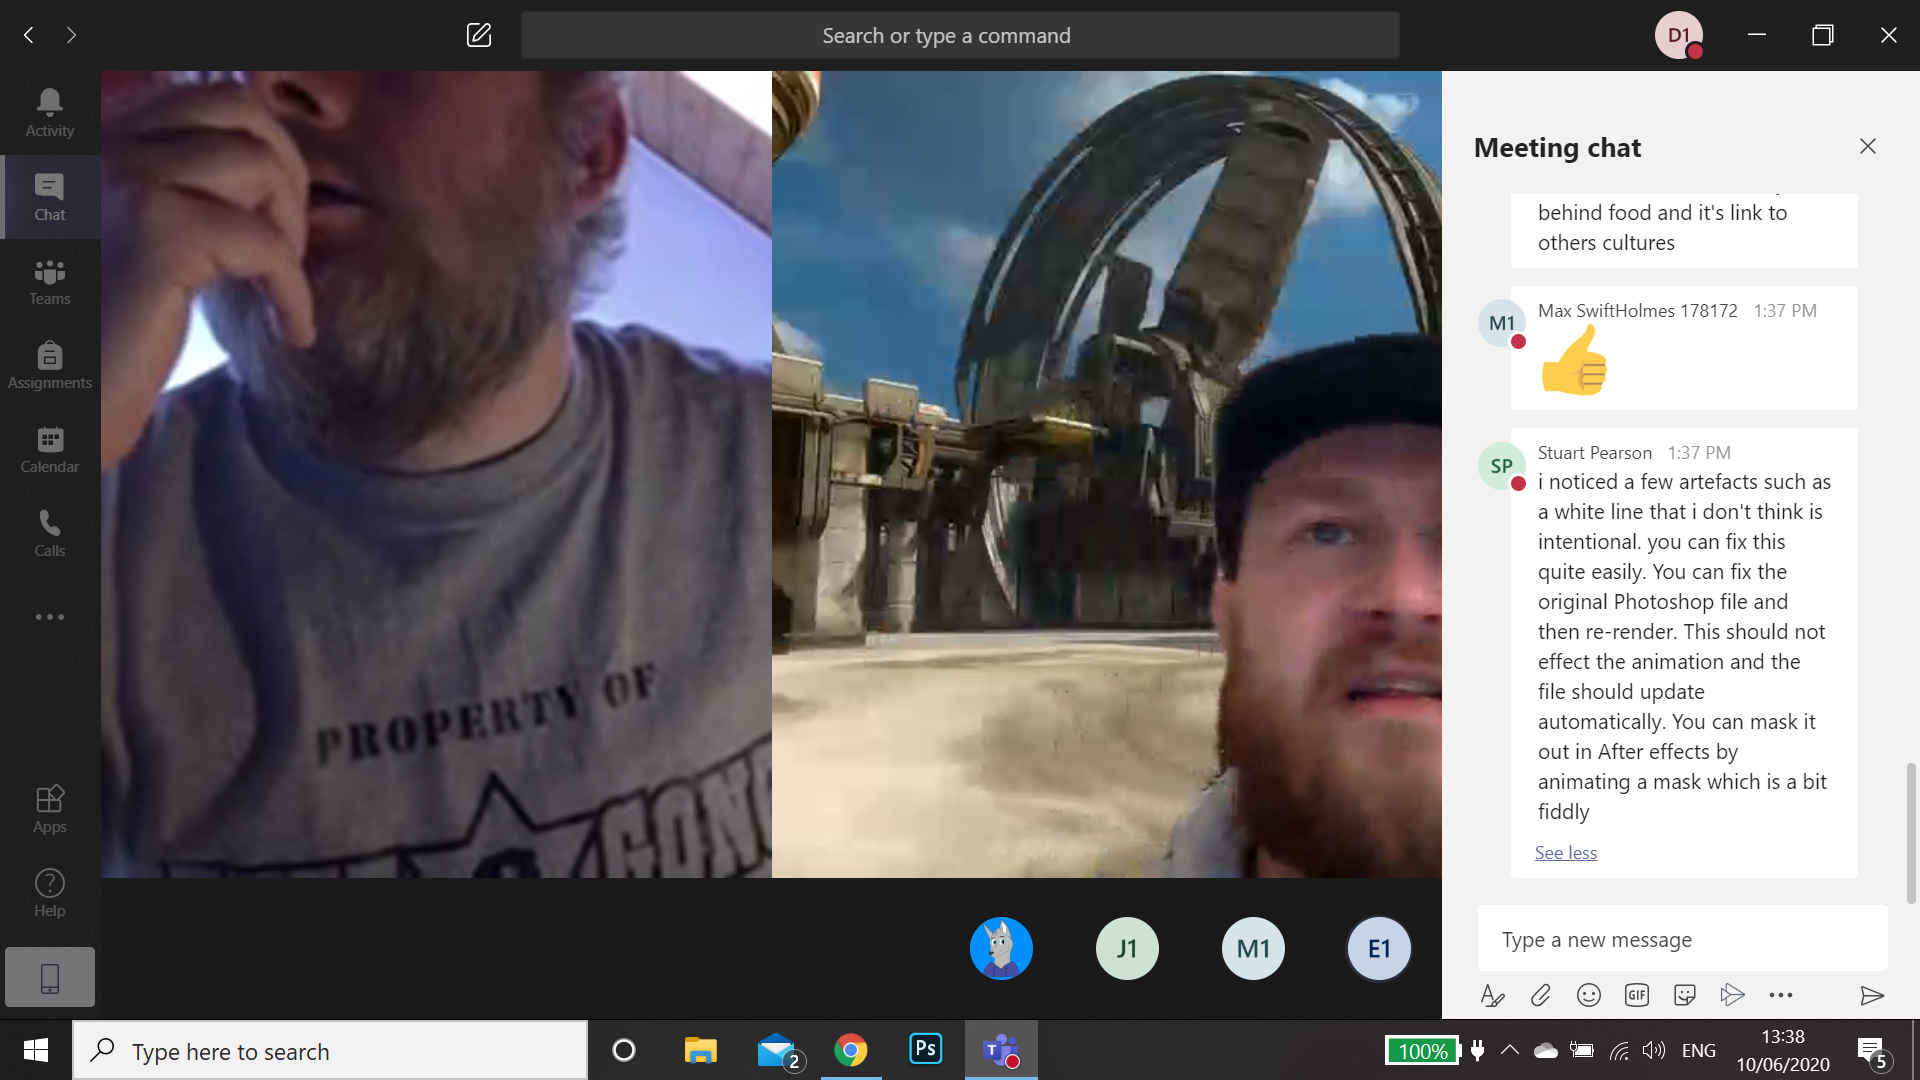Expand the text format options

tap(1492, 994)
